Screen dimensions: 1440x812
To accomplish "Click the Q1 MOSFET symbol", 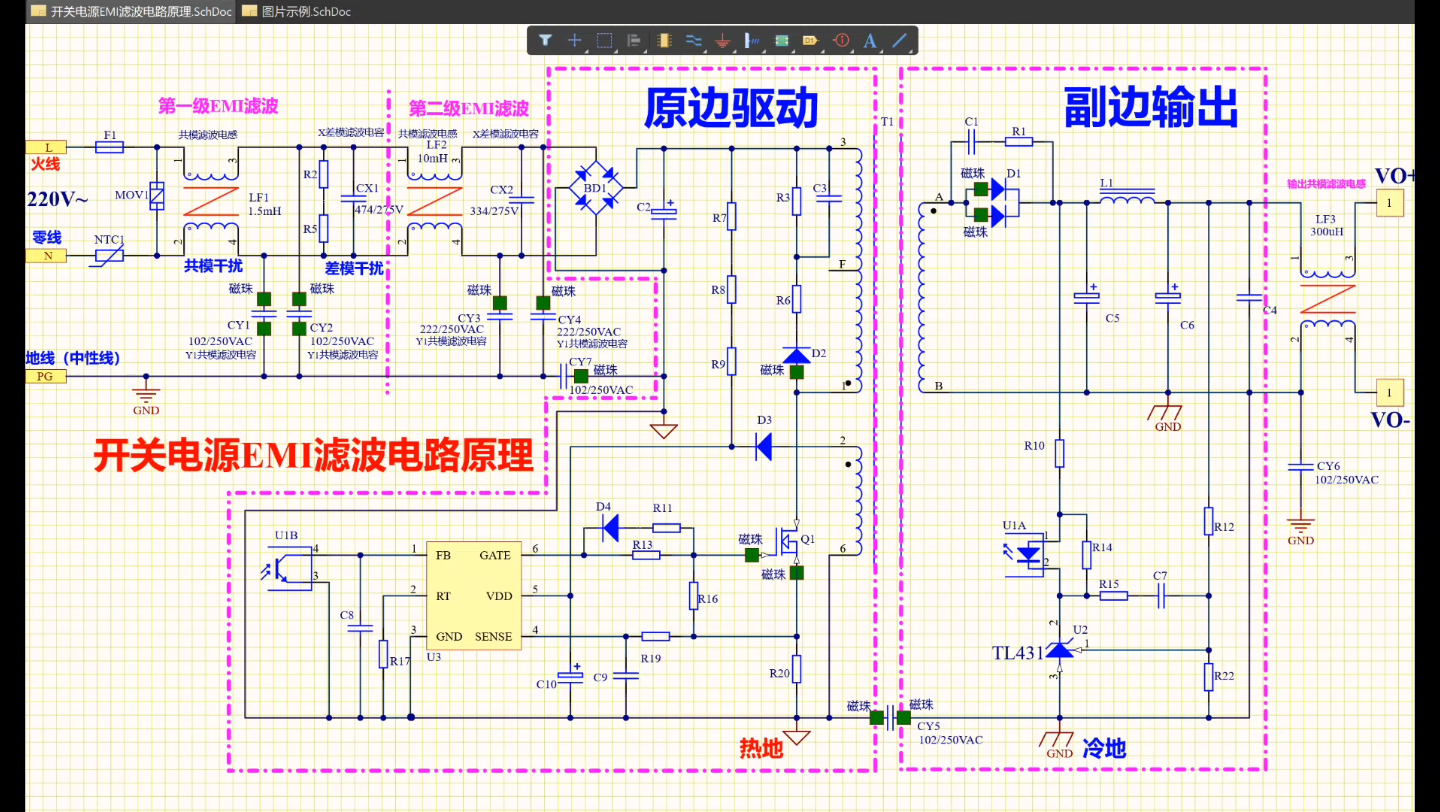I will (790, 541).
